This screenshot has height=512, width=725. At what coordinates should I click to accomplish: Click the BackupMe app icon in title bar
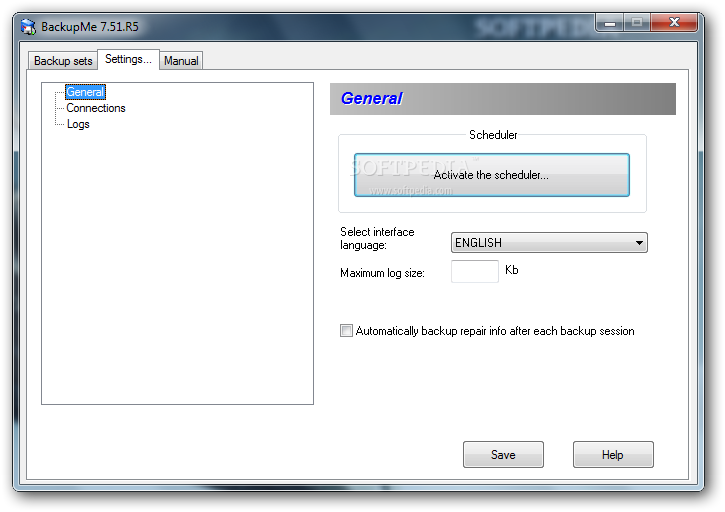coord(28,27)
